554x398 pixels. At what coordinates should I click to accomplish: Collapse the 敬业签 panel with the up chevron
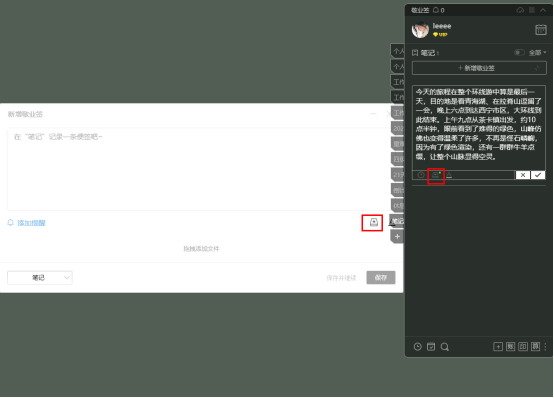pos(543,10)
